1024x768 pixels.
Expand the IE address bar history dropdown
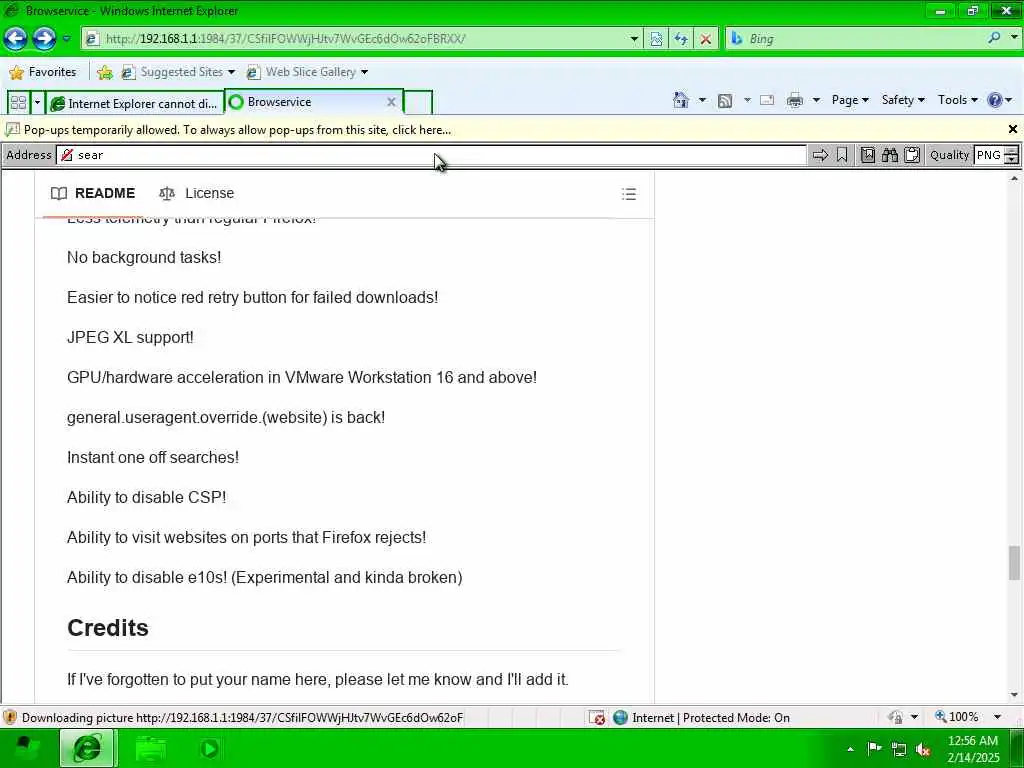(x=633, y=39)
